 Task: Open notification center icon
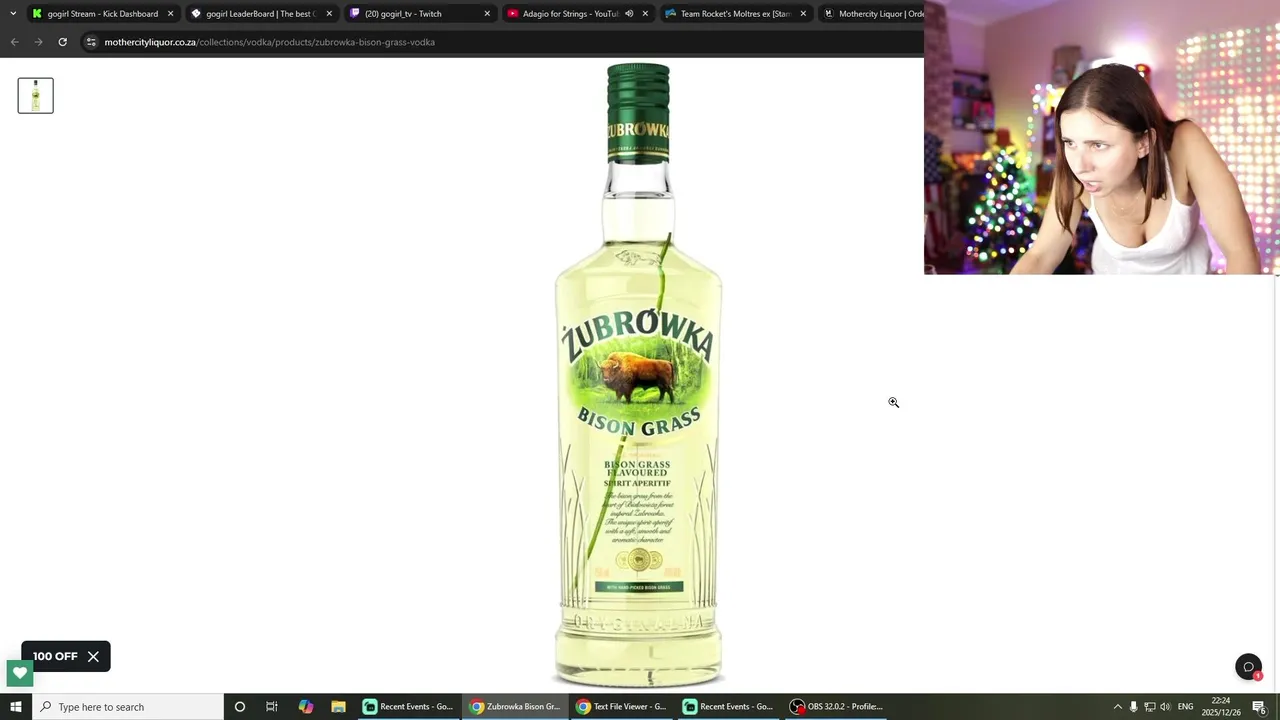1259,707
